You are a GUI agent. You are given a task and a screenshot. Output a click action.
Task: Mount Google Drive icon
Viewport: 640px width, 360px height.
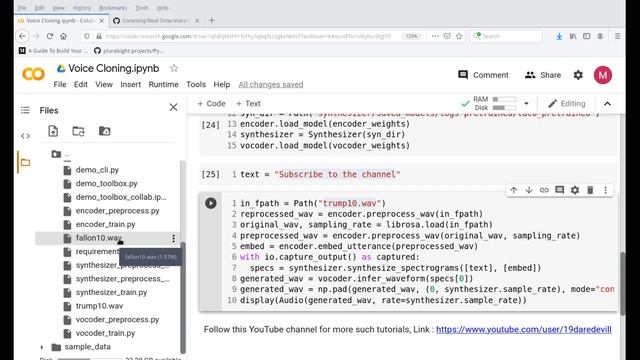[104, 131]
